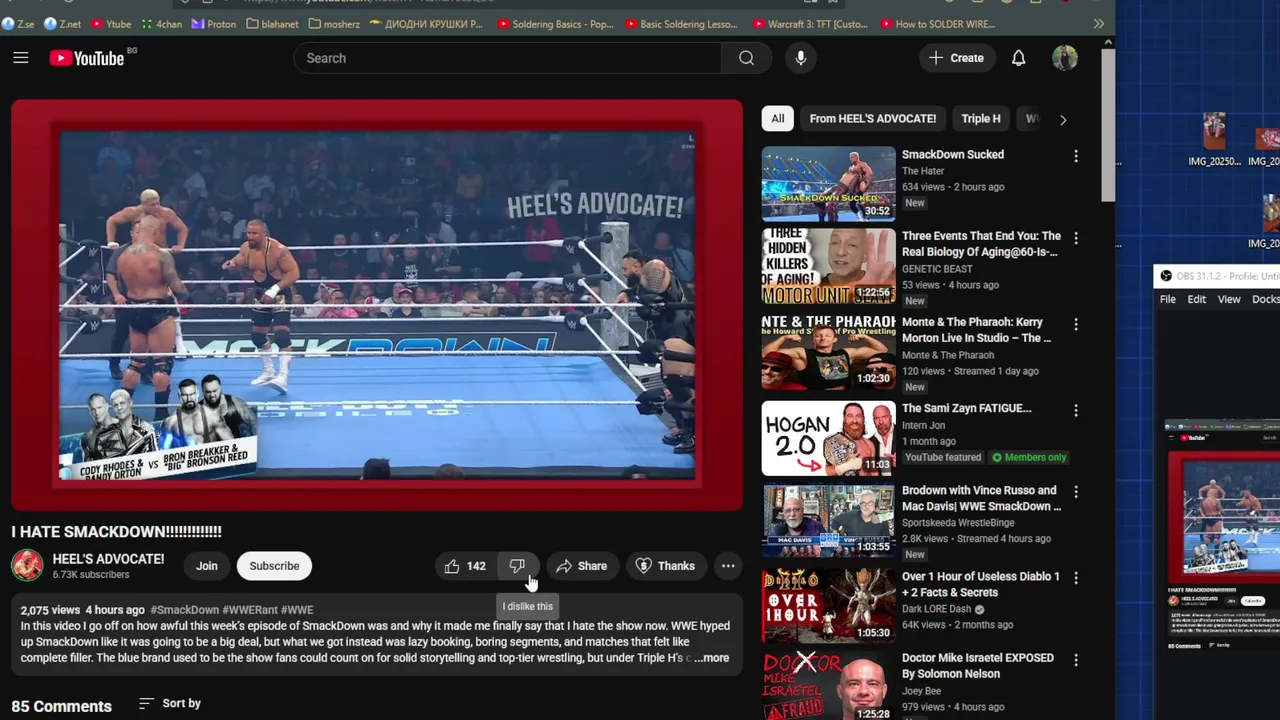
Task: Open Basic Soldering Lesson bookmark
Action: (x=681, y=24)
